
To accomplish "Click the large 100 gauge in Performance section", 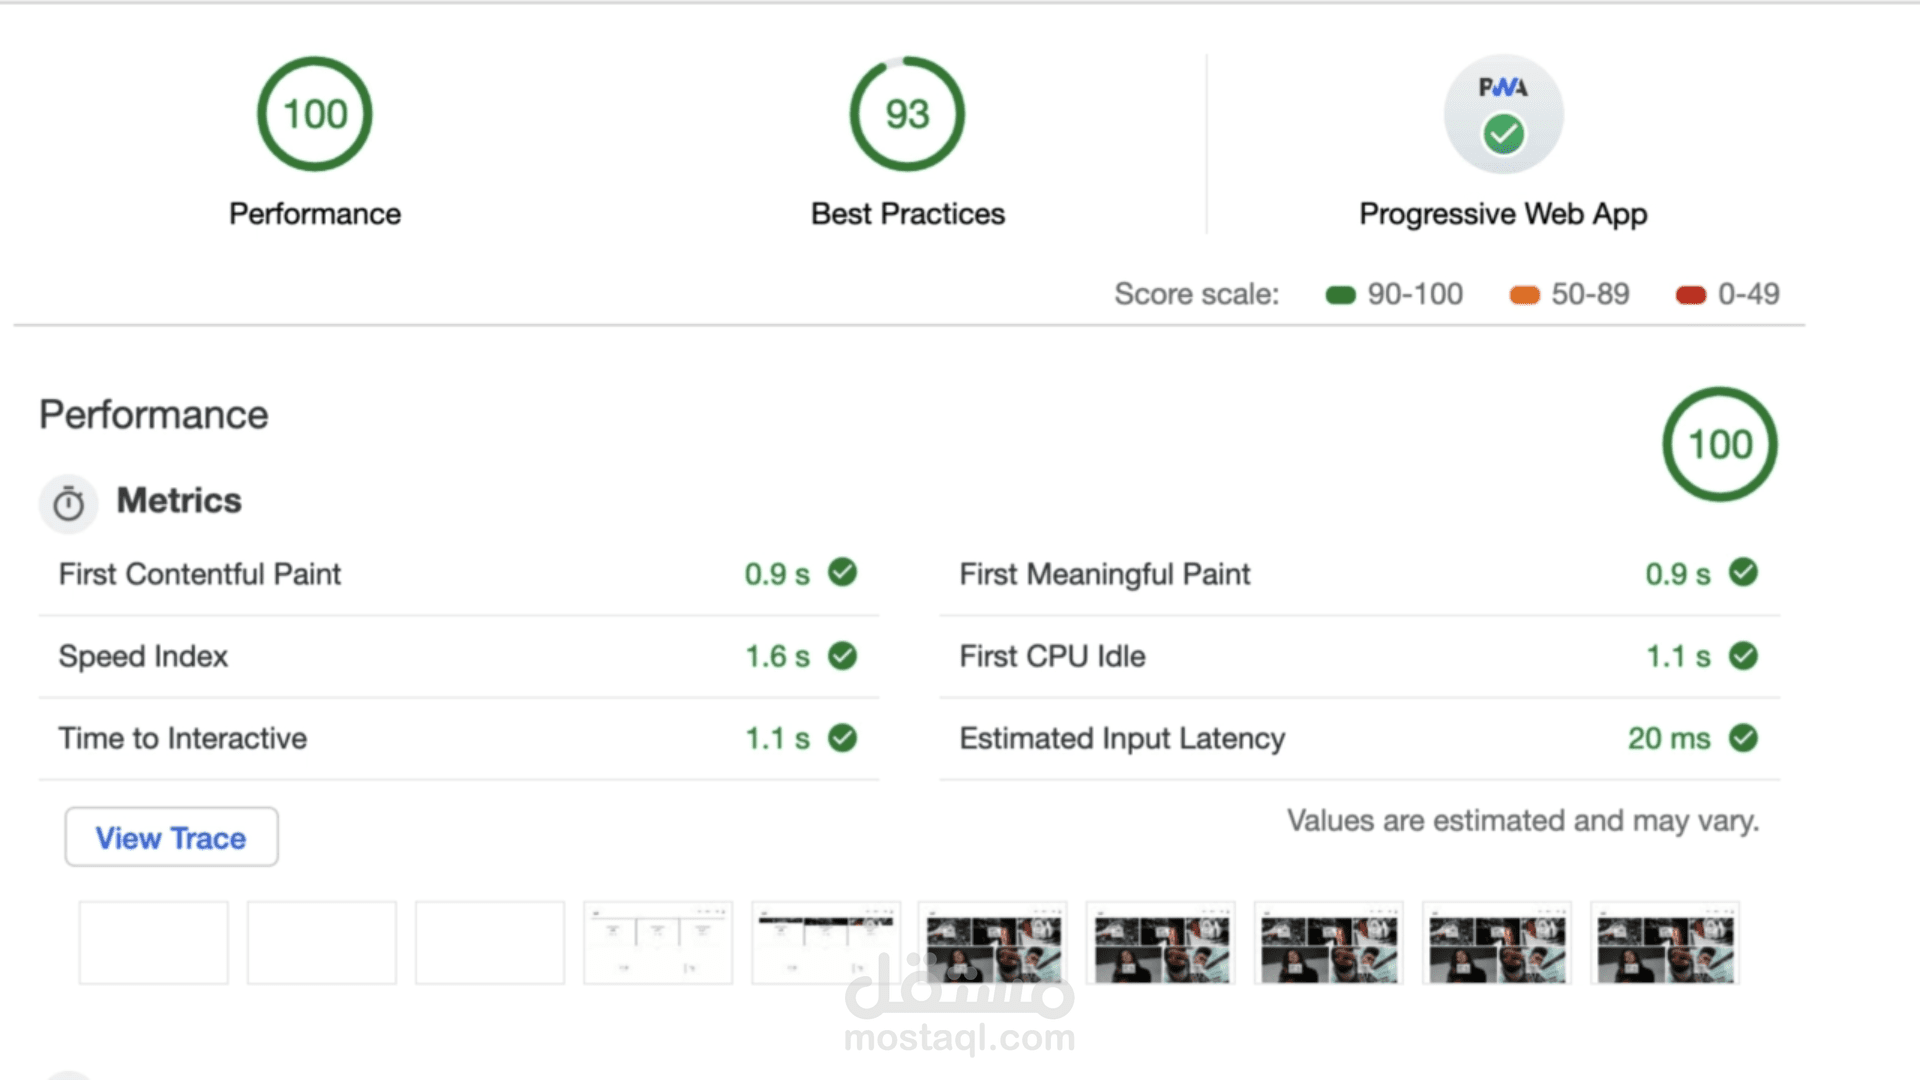I will click(x=1720, y=444).
